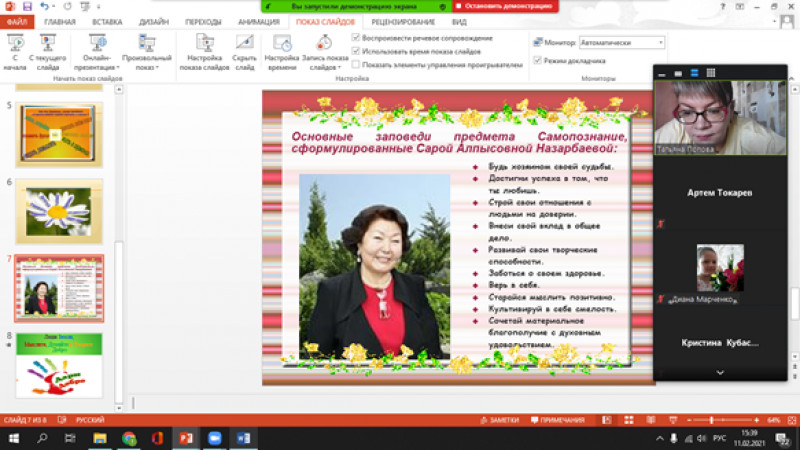Adjust the zoom slider handle

[712, 420]
